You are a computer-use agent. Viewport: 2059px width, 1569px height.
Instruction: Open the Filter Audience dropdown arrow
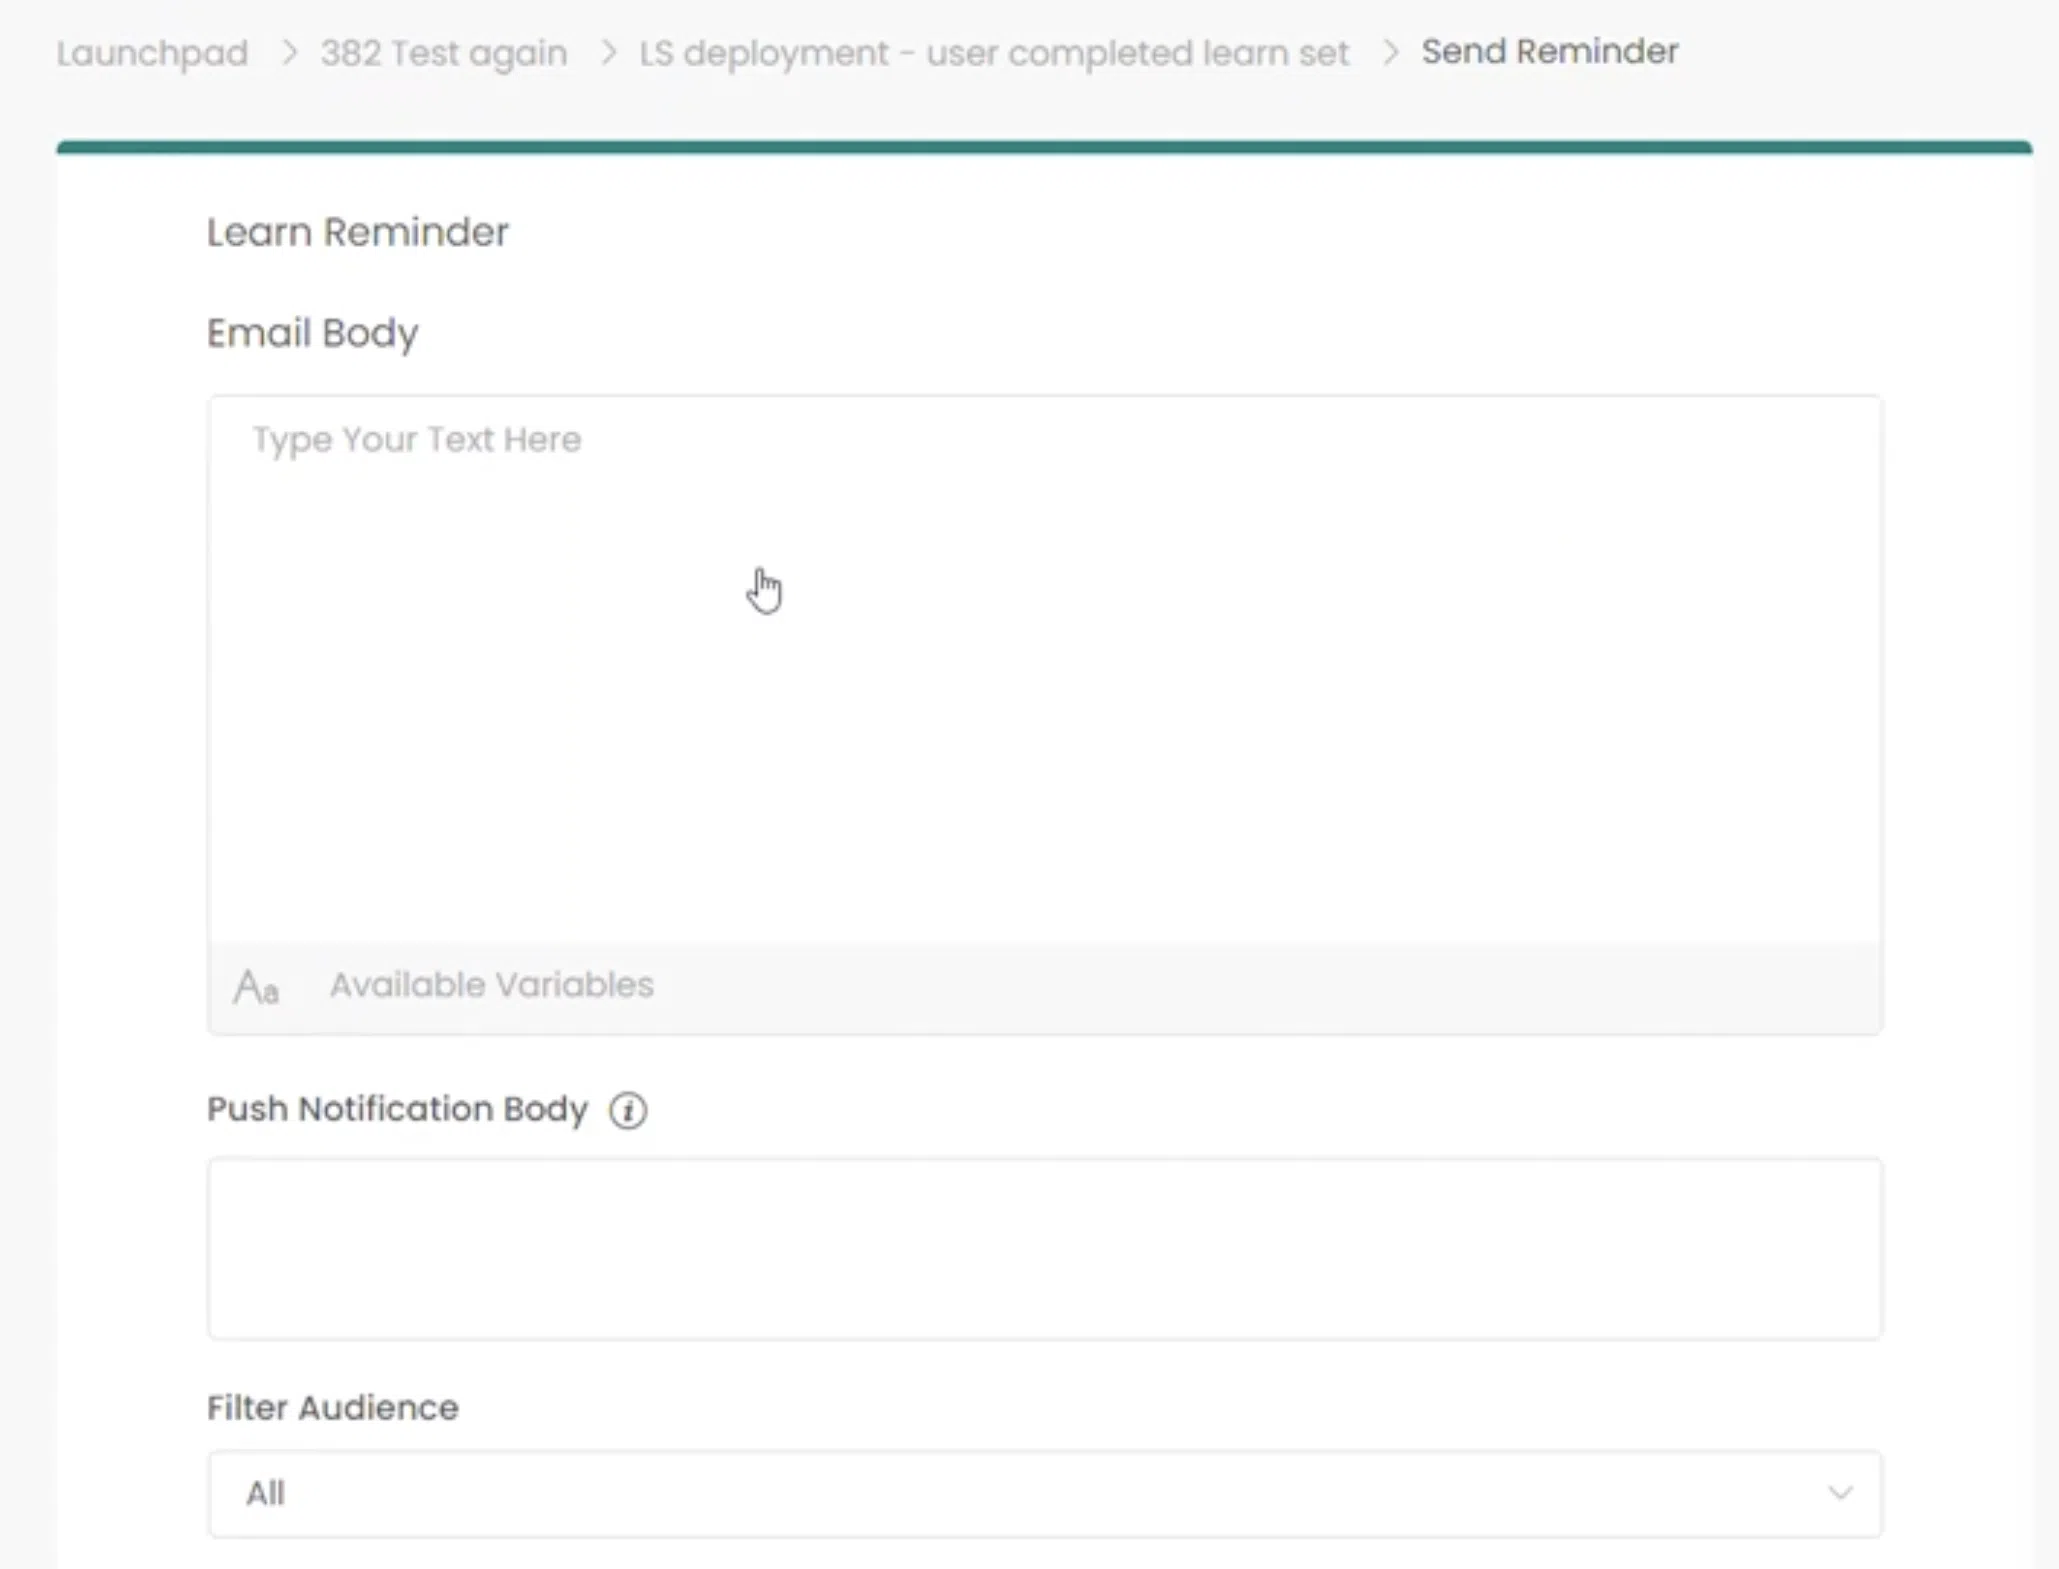pos(1839,1493)
